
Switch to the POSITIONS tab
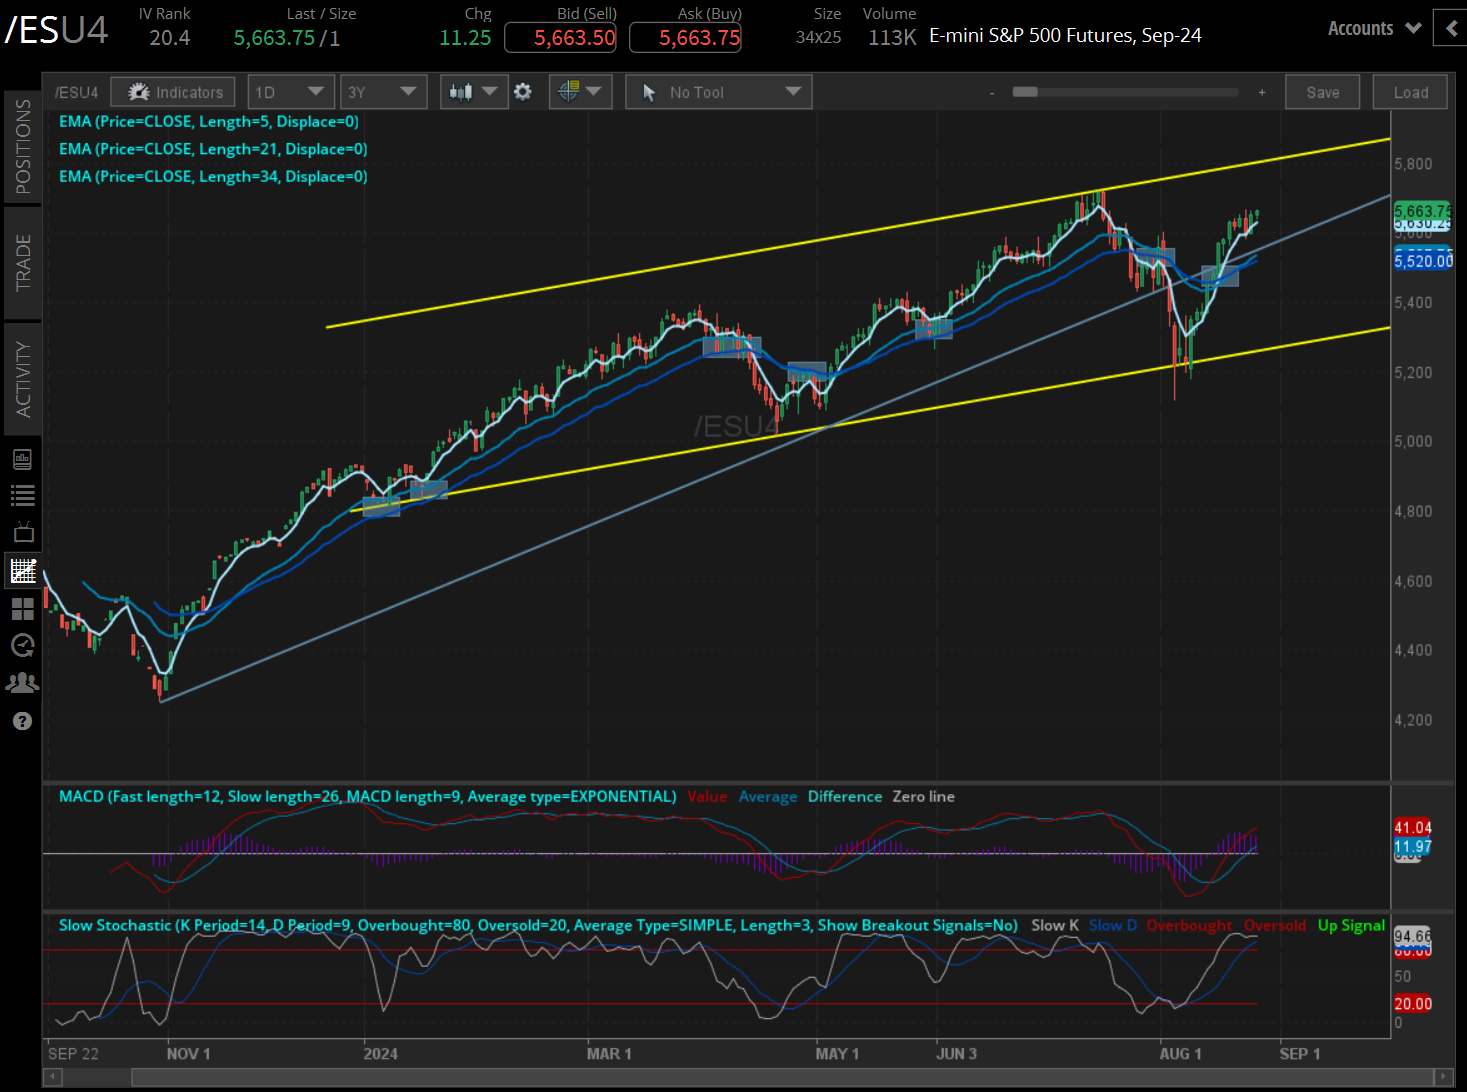(x=23, y=145)
